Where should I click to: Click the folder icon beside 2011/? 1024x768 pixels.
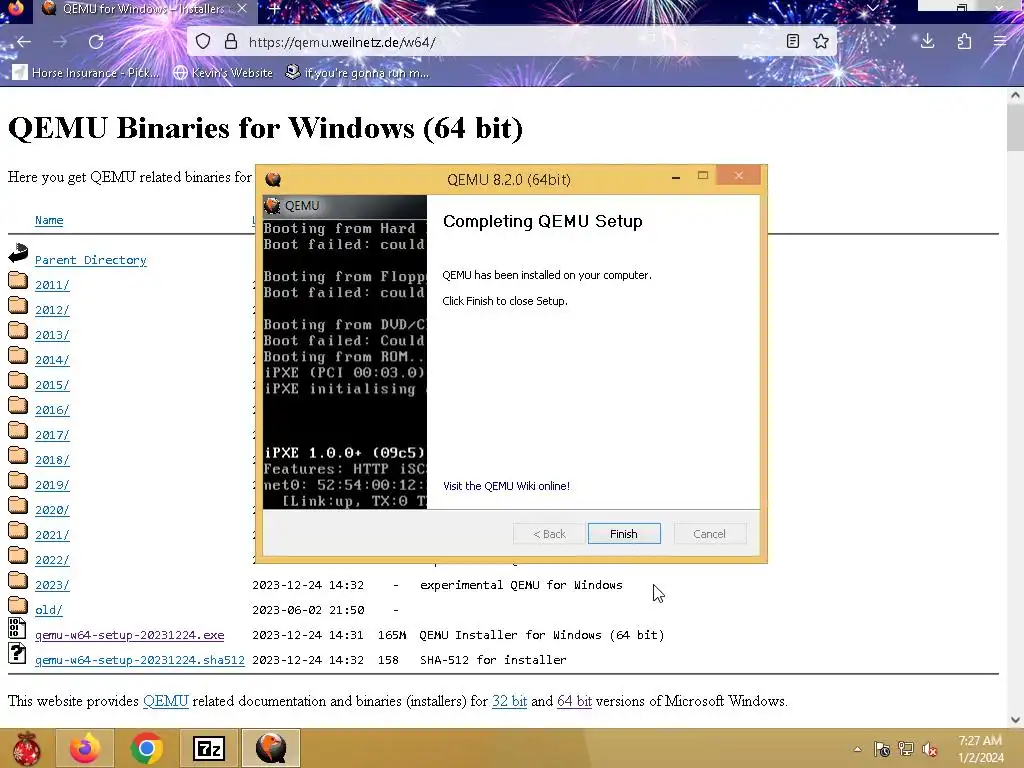18,281
